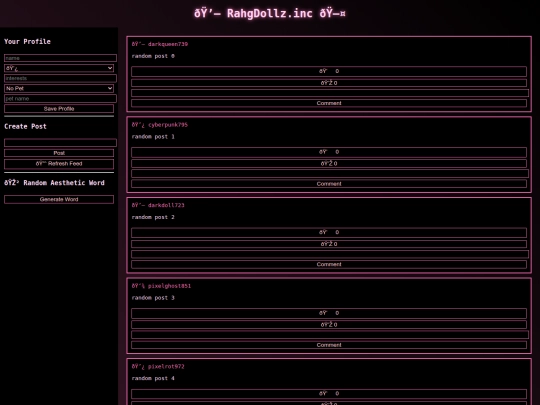Click Comment button on pixelghost851 post
The width and height of the screenshot is (540, 405).
tap(329, 345)
